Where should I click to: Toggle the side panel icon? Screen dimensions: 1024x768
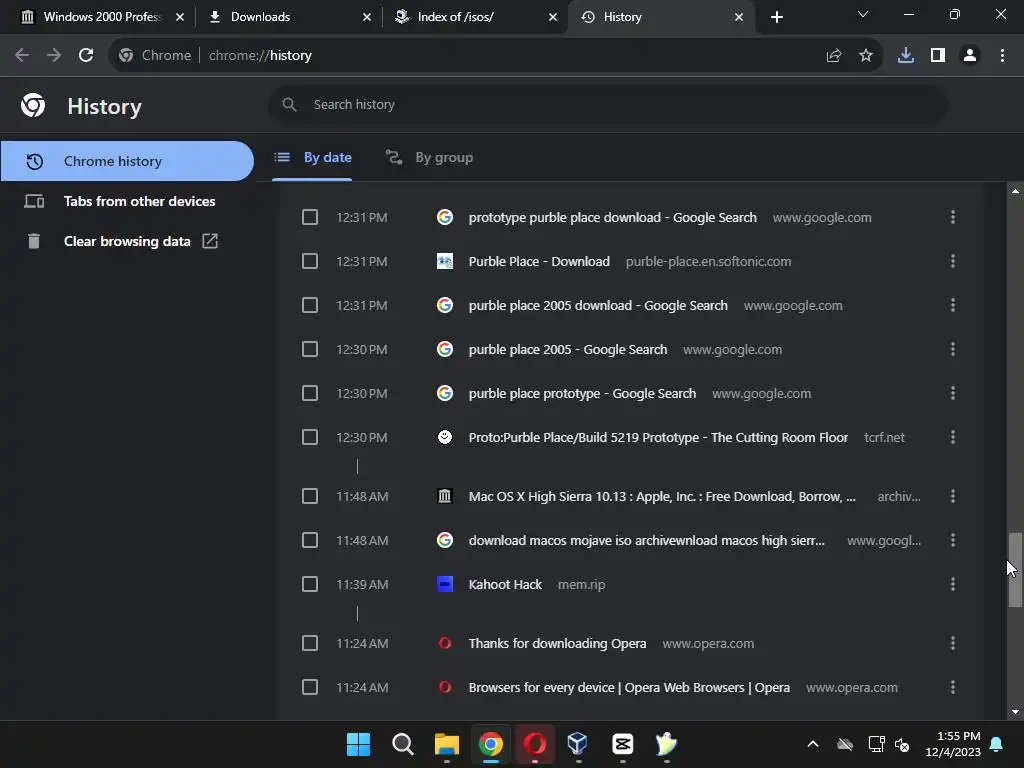coord(938,56)
